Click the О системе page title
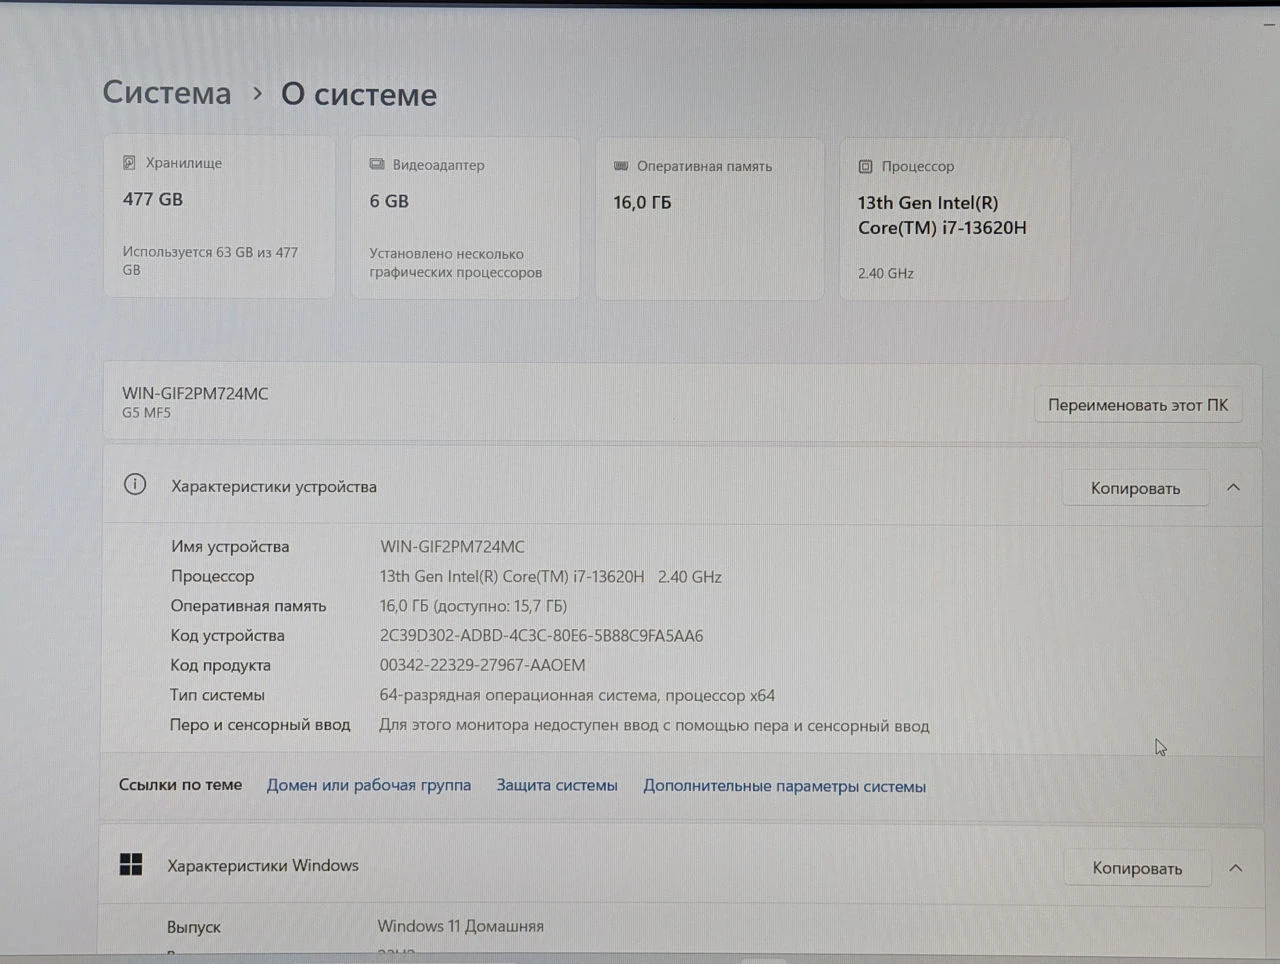This screenshot has width=1280, height=964. click(359, 94)
